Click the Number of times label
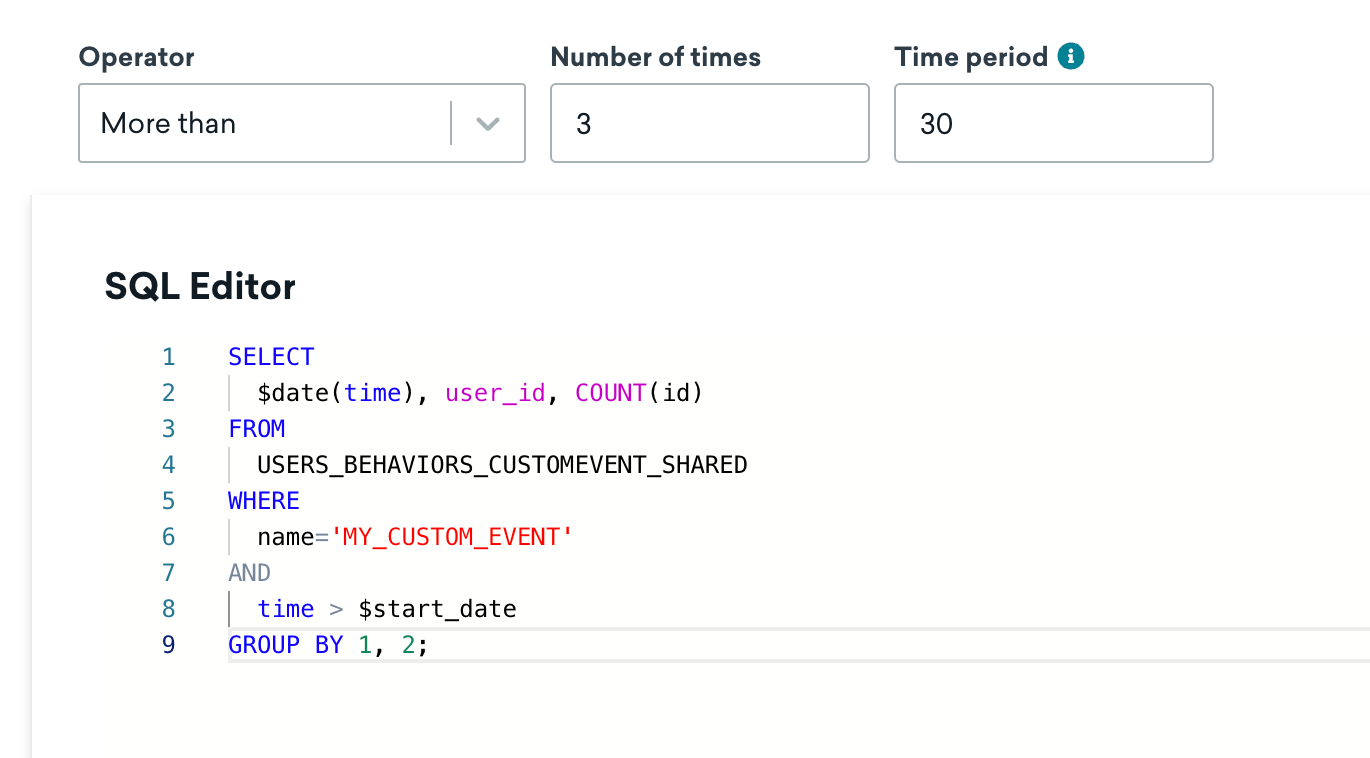The image size is (1370, 758). point(656,57)
